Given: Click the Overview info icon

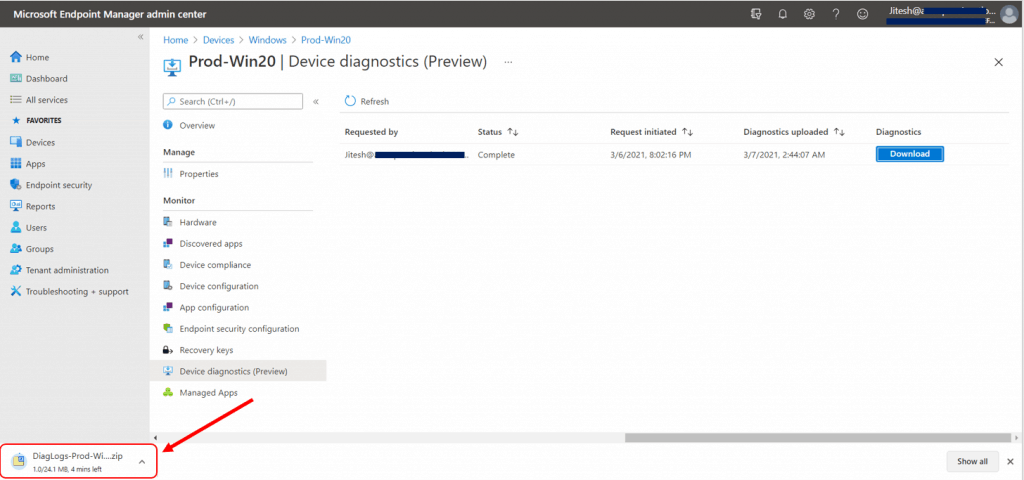Looking at the screenshot, I should coord(168,125).
